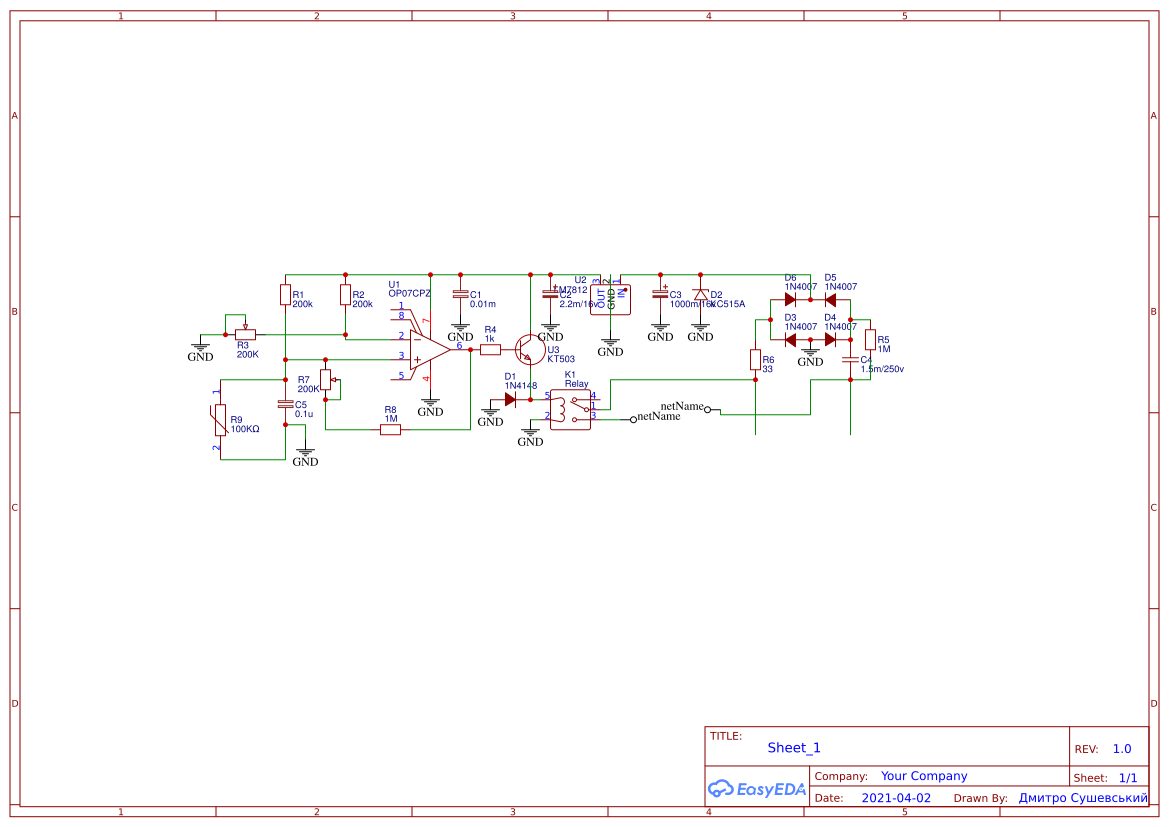The height and width of the screenshot is (827, 1169).
Task: Click the C3 1000m/16v electrolytic capacitor
Action: point(661,294)
